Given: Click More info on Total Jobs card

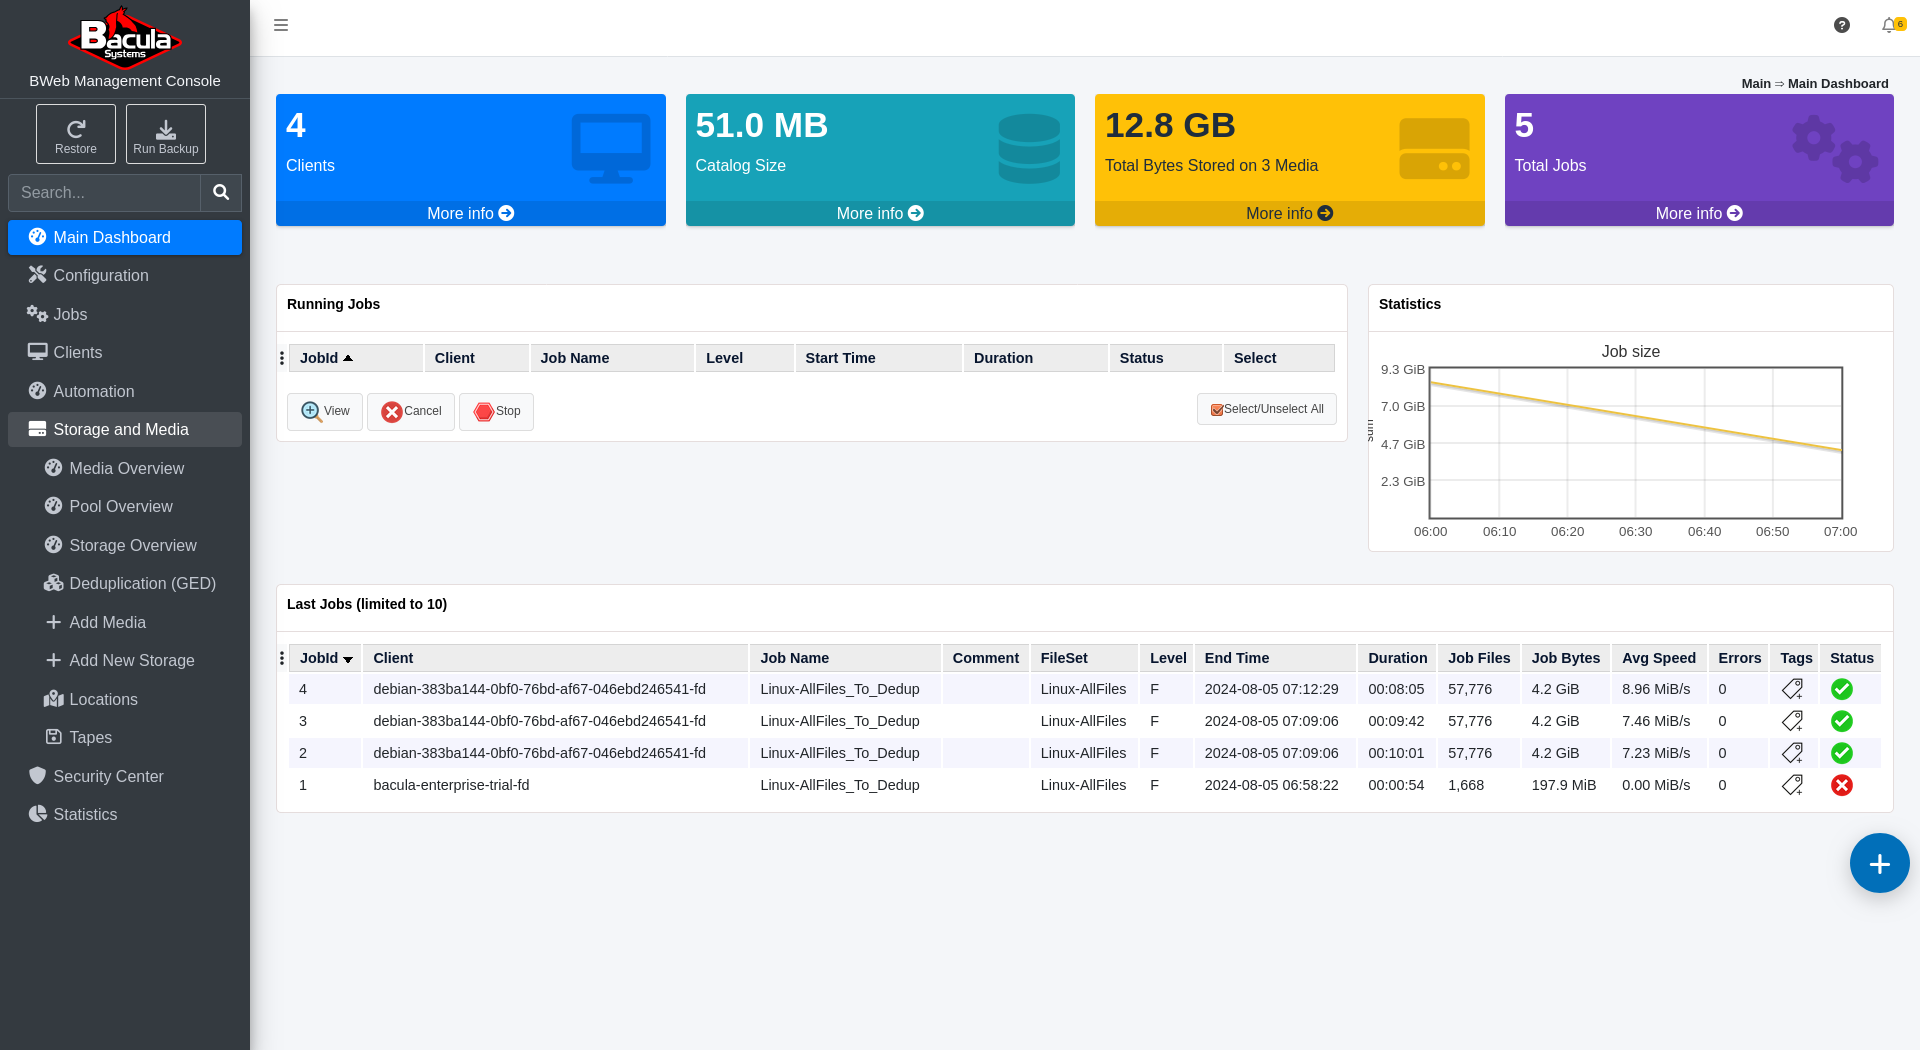Looking at the screenshot, I should tap(1699, 213).
